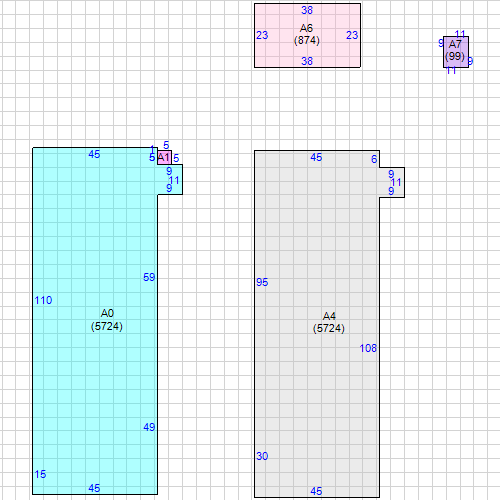This screenshot has width=500, height=500.
Task: Click the 23 label on A6's right side
Action: [x=352, y=35]
